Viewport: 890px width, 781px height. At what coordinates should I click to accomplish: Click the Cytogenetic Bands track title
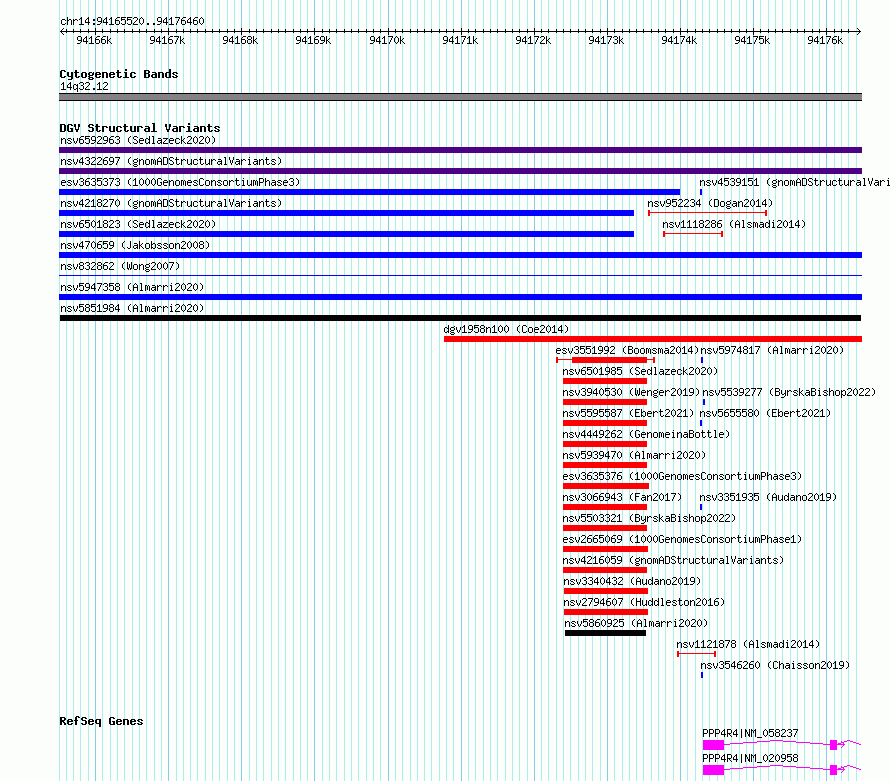point(119,74)
